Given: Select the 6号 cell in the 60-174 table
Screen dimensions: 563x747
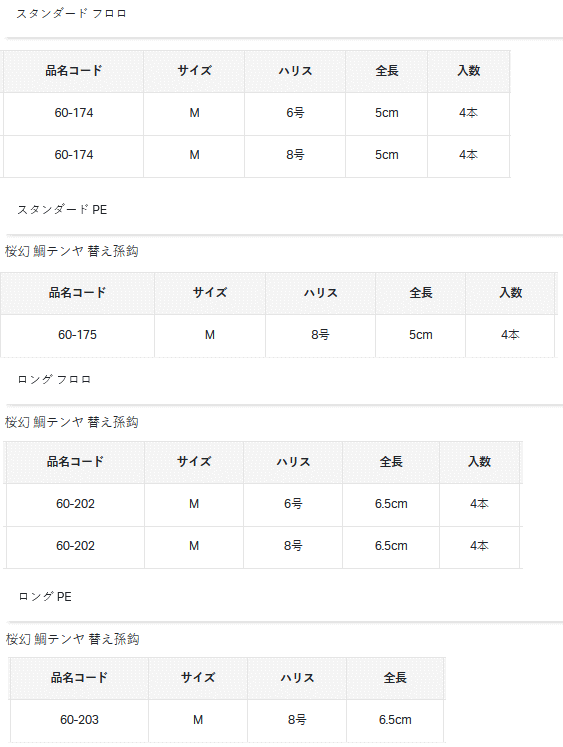Looking at the screenshot, I should point(295,113).
